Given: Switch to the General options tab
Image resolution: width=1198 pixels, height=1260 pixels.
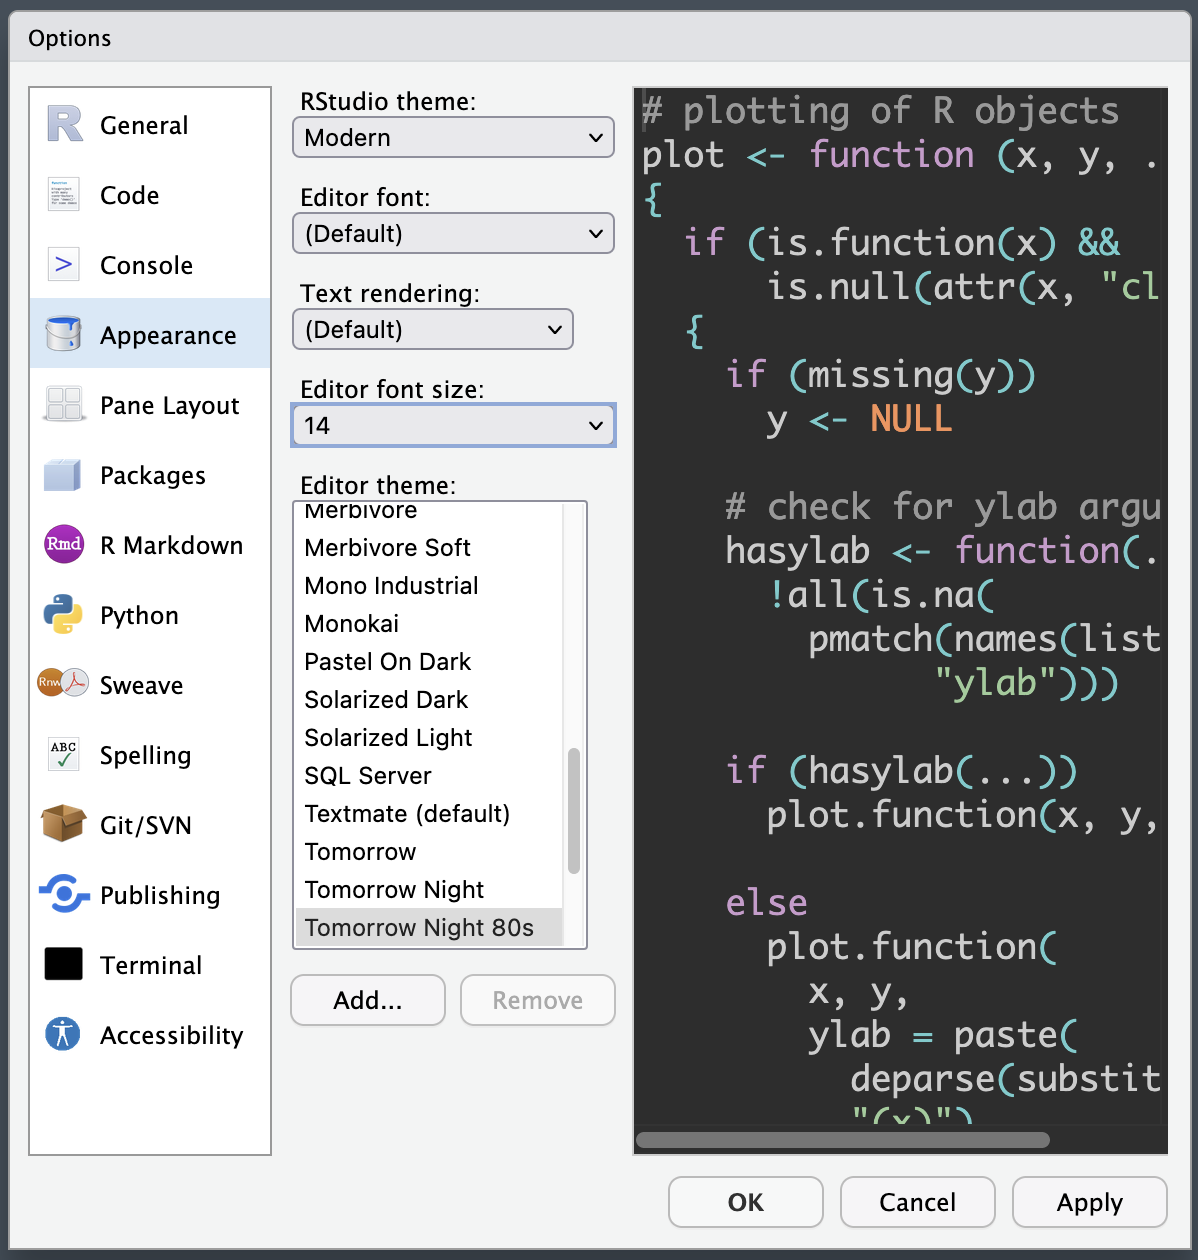Looking at the screenshot, I should [x=150, y=125].
